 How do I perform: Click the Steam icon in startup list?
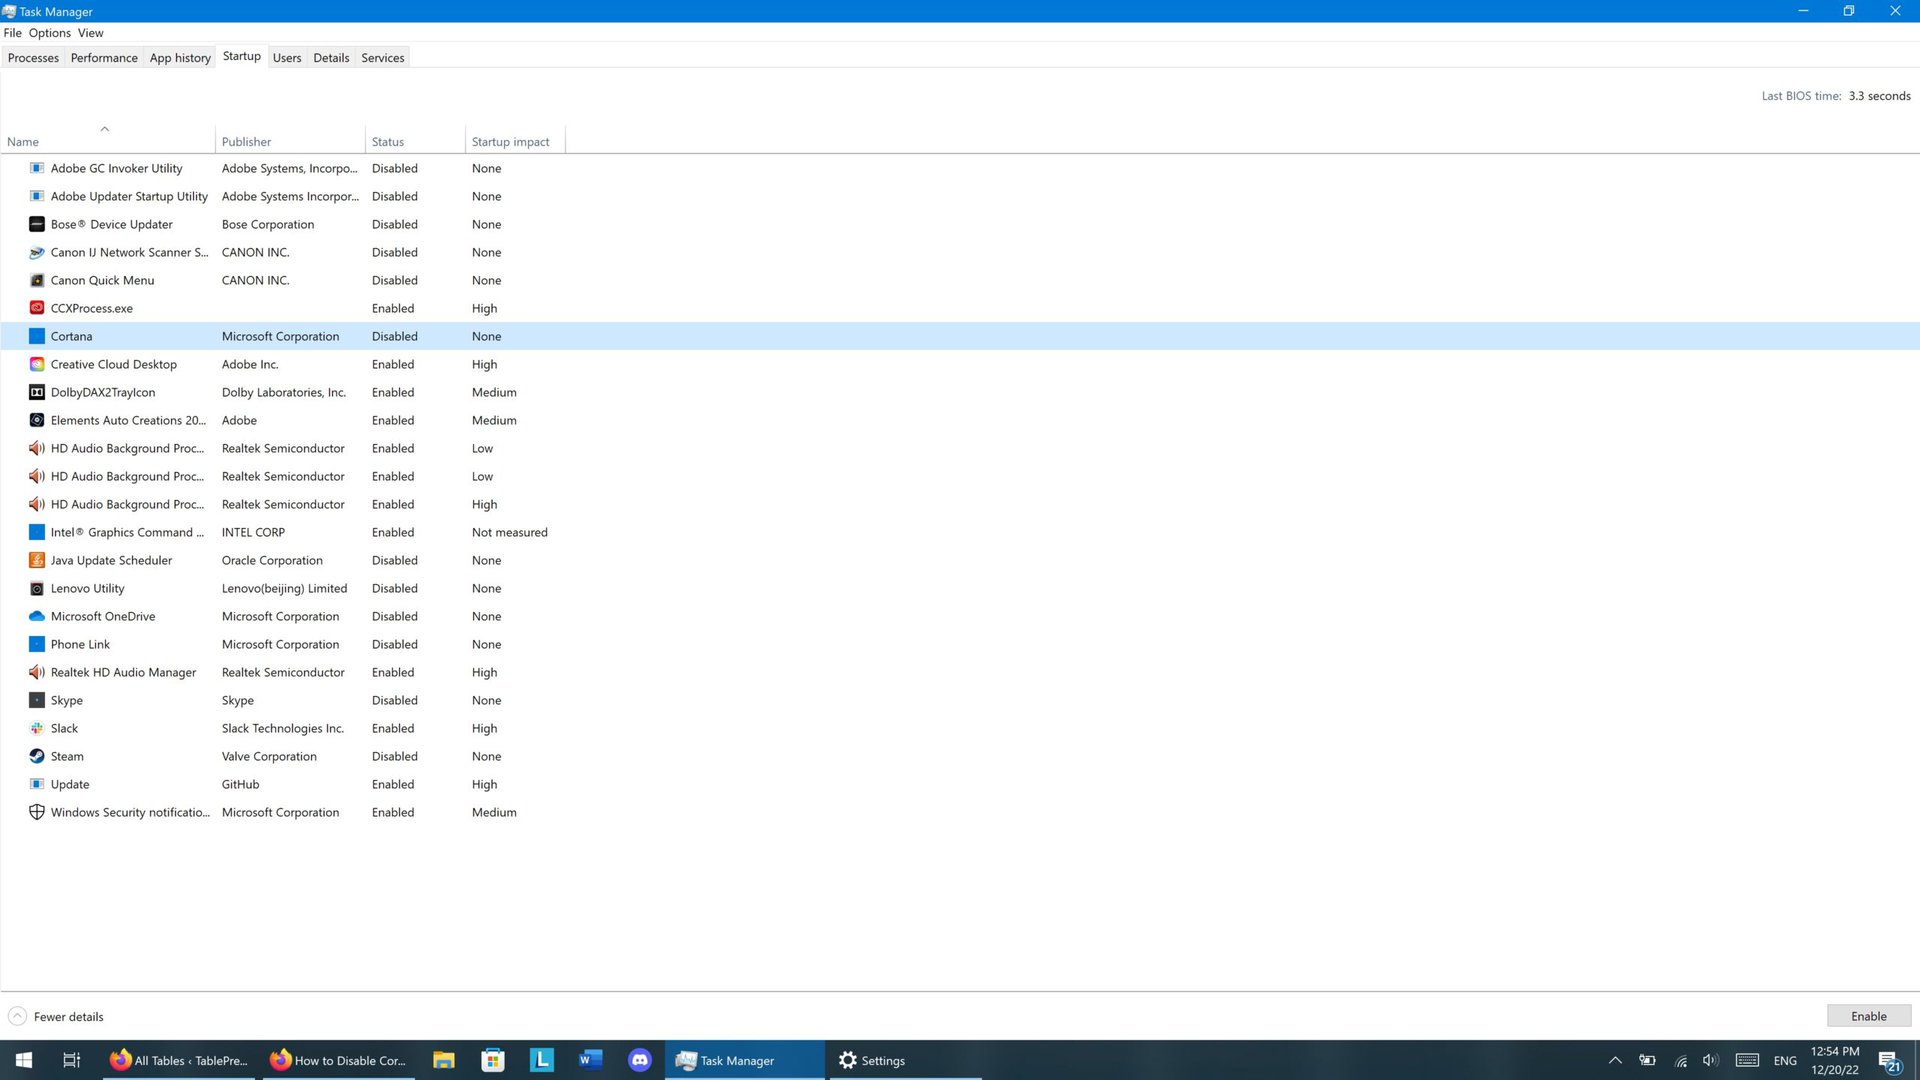(x=37, y=756)
